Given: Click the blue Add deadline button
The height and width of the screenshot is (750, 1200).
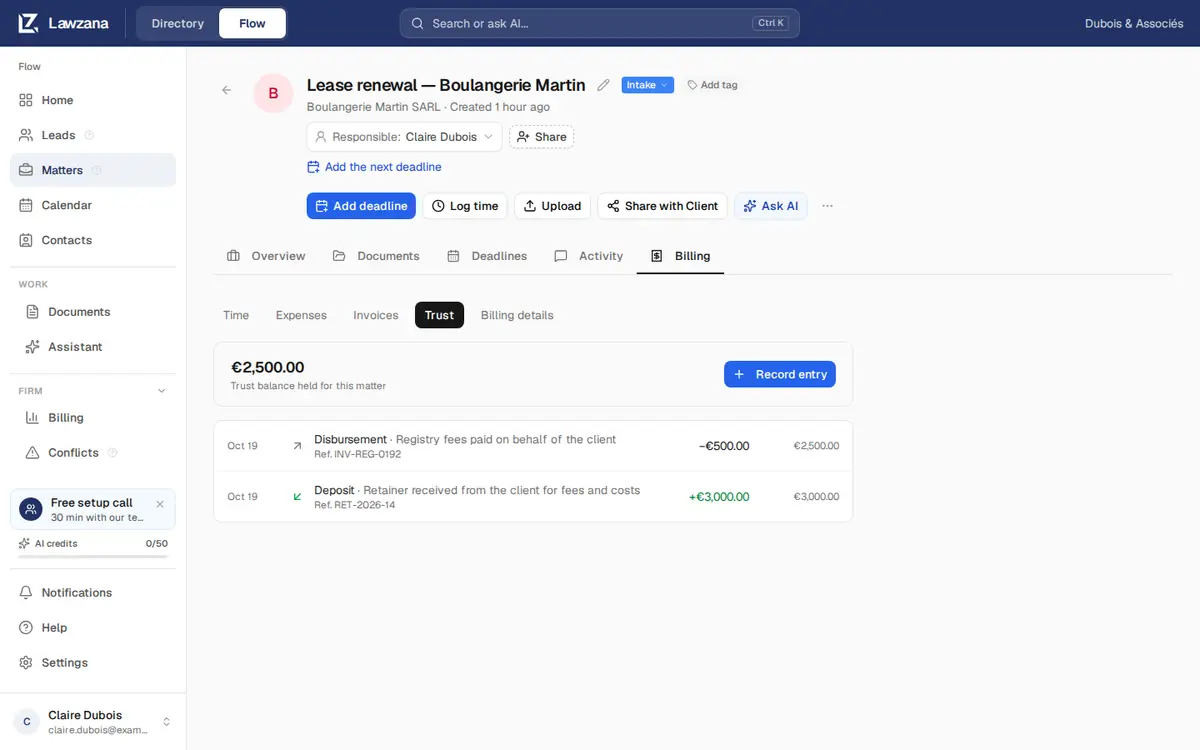Looking at the screenshot, I should [361, 206].
